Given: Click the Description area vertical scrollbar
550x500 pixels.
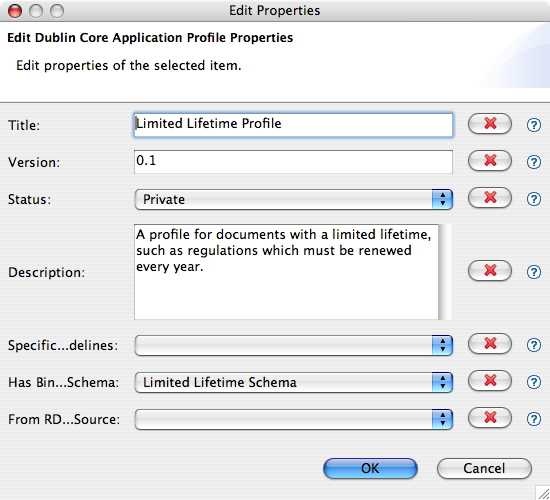Looking at the screenshot, I should [x=445, y=272].
